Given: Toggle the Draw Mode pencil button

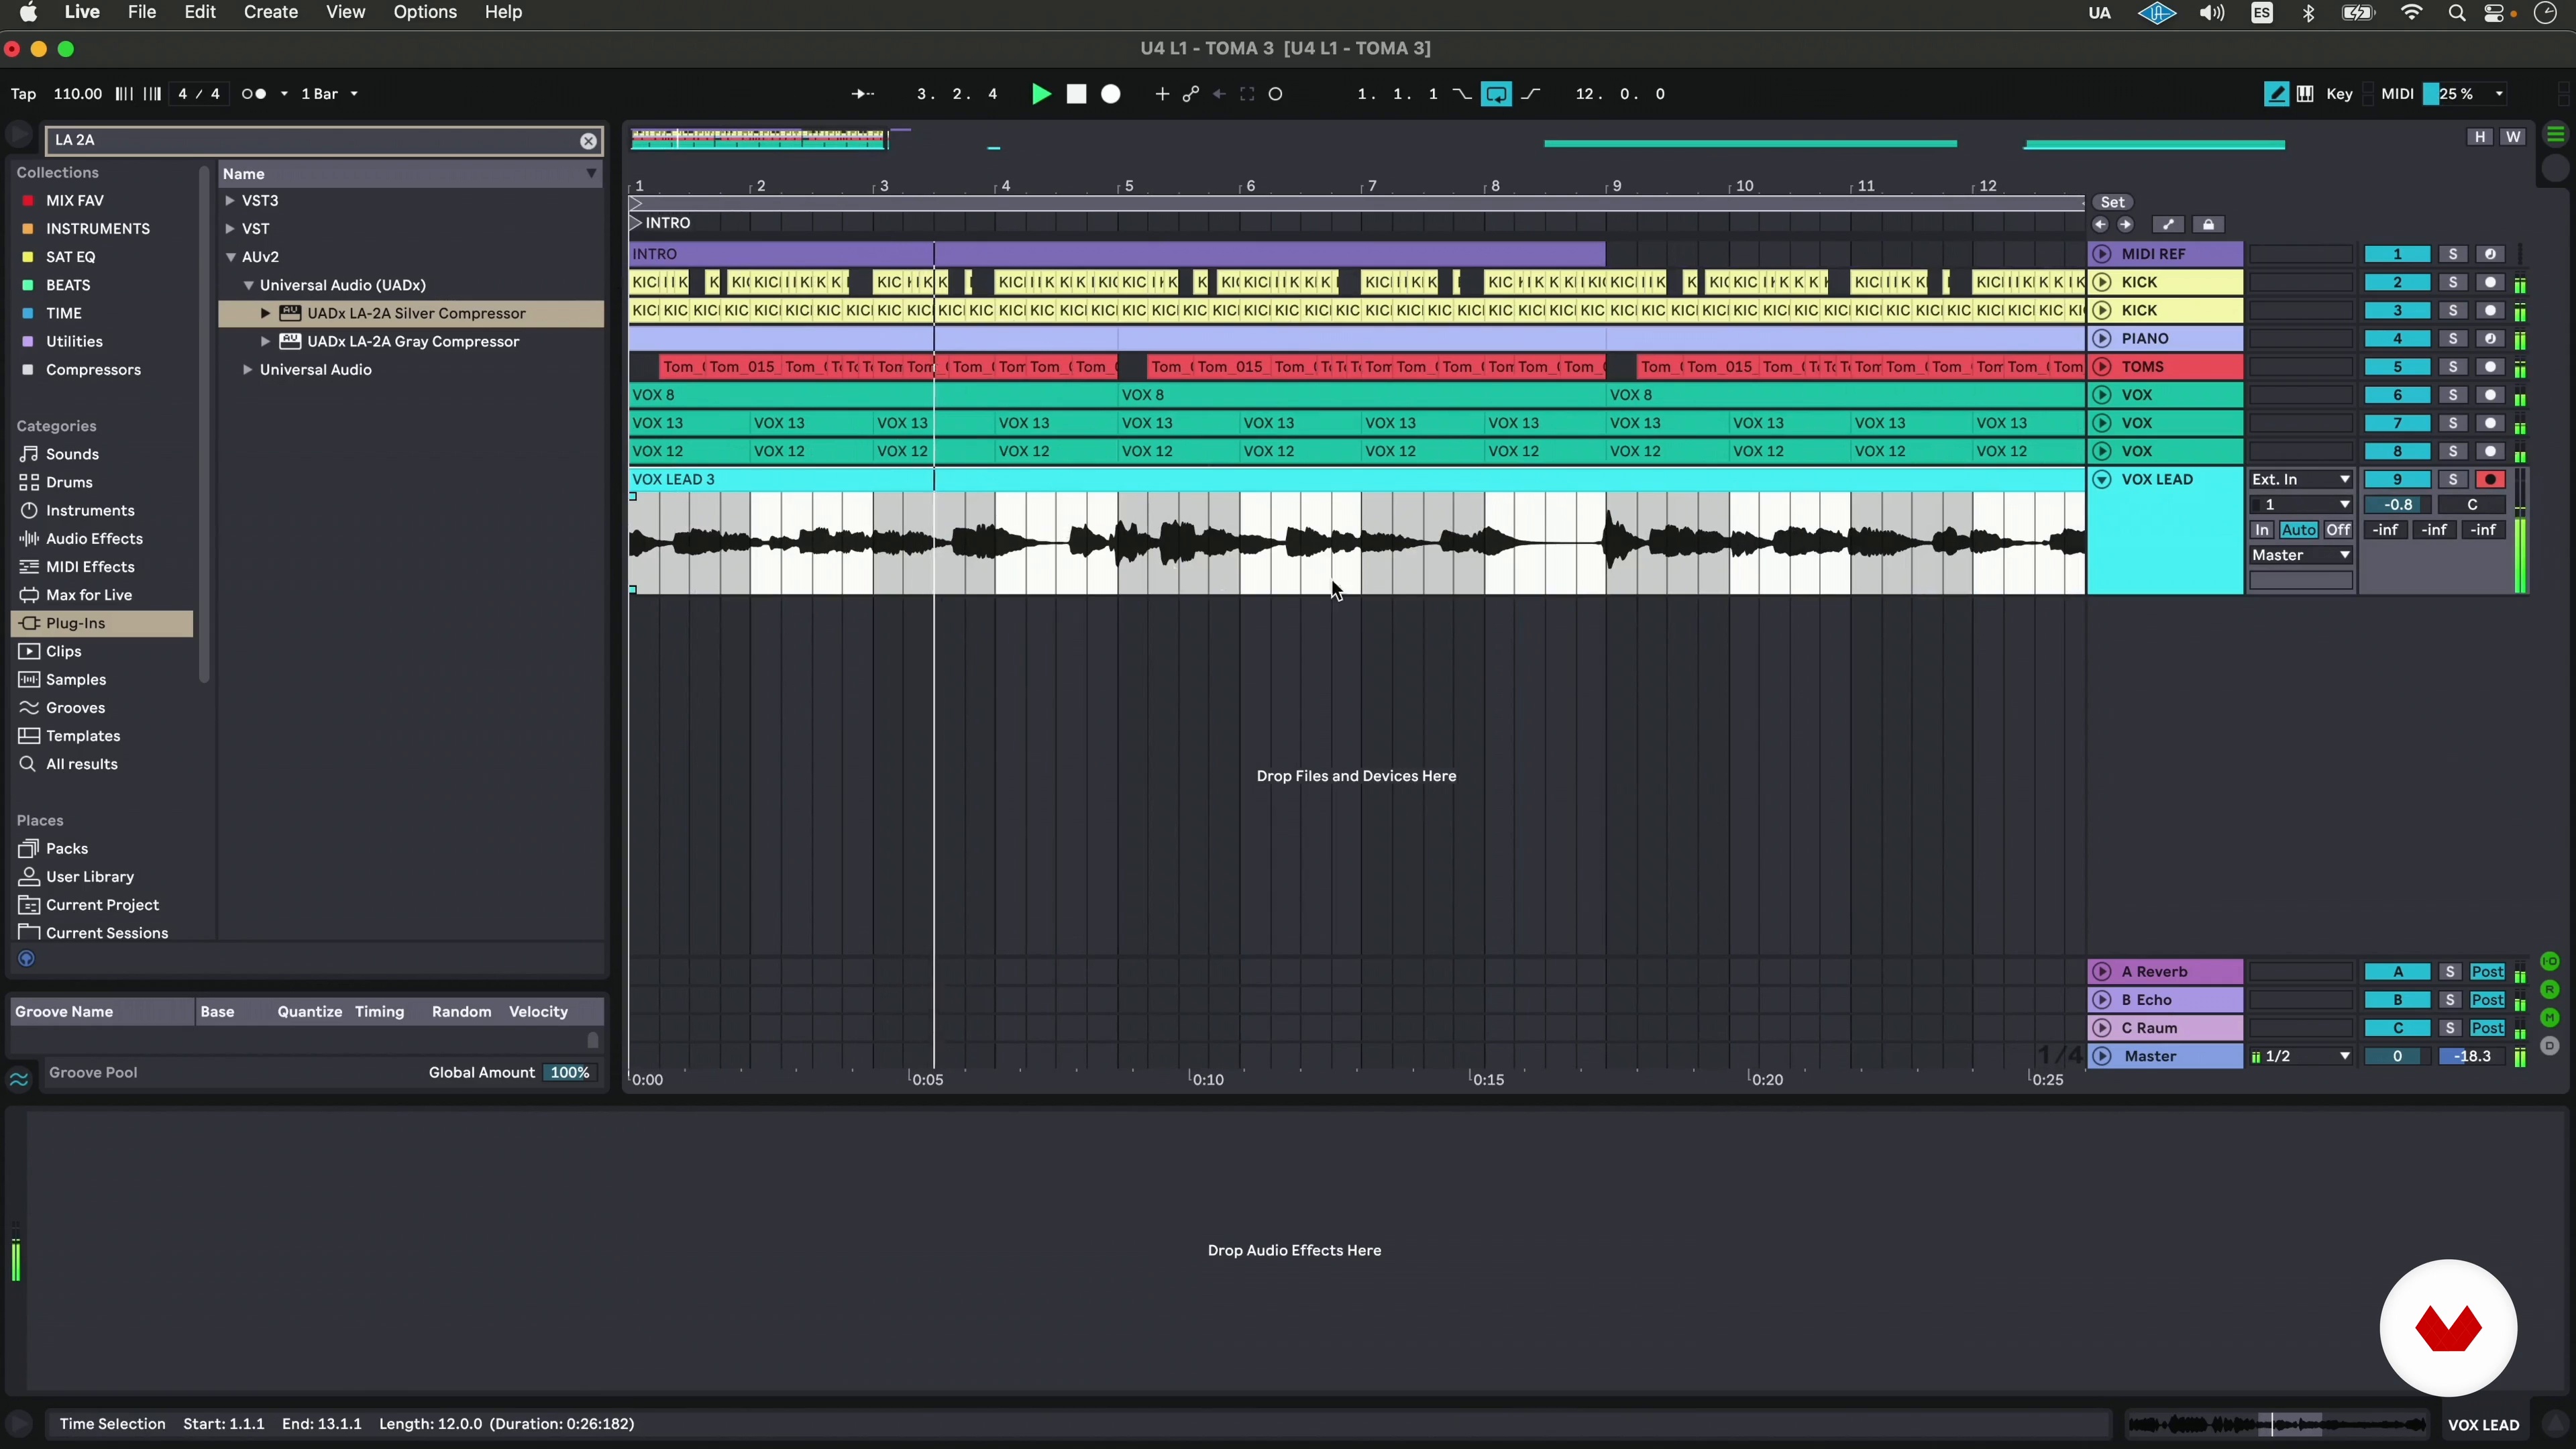Looking at the screenshot, I should coord(2275,94).
